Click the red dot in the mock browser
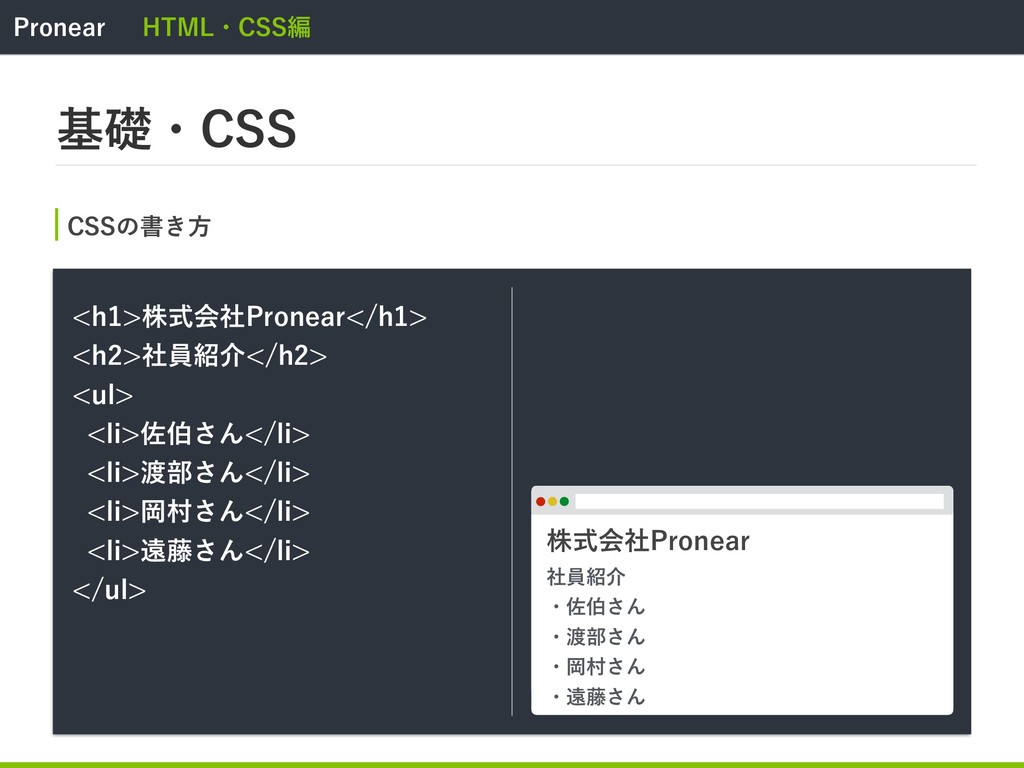 541,501
